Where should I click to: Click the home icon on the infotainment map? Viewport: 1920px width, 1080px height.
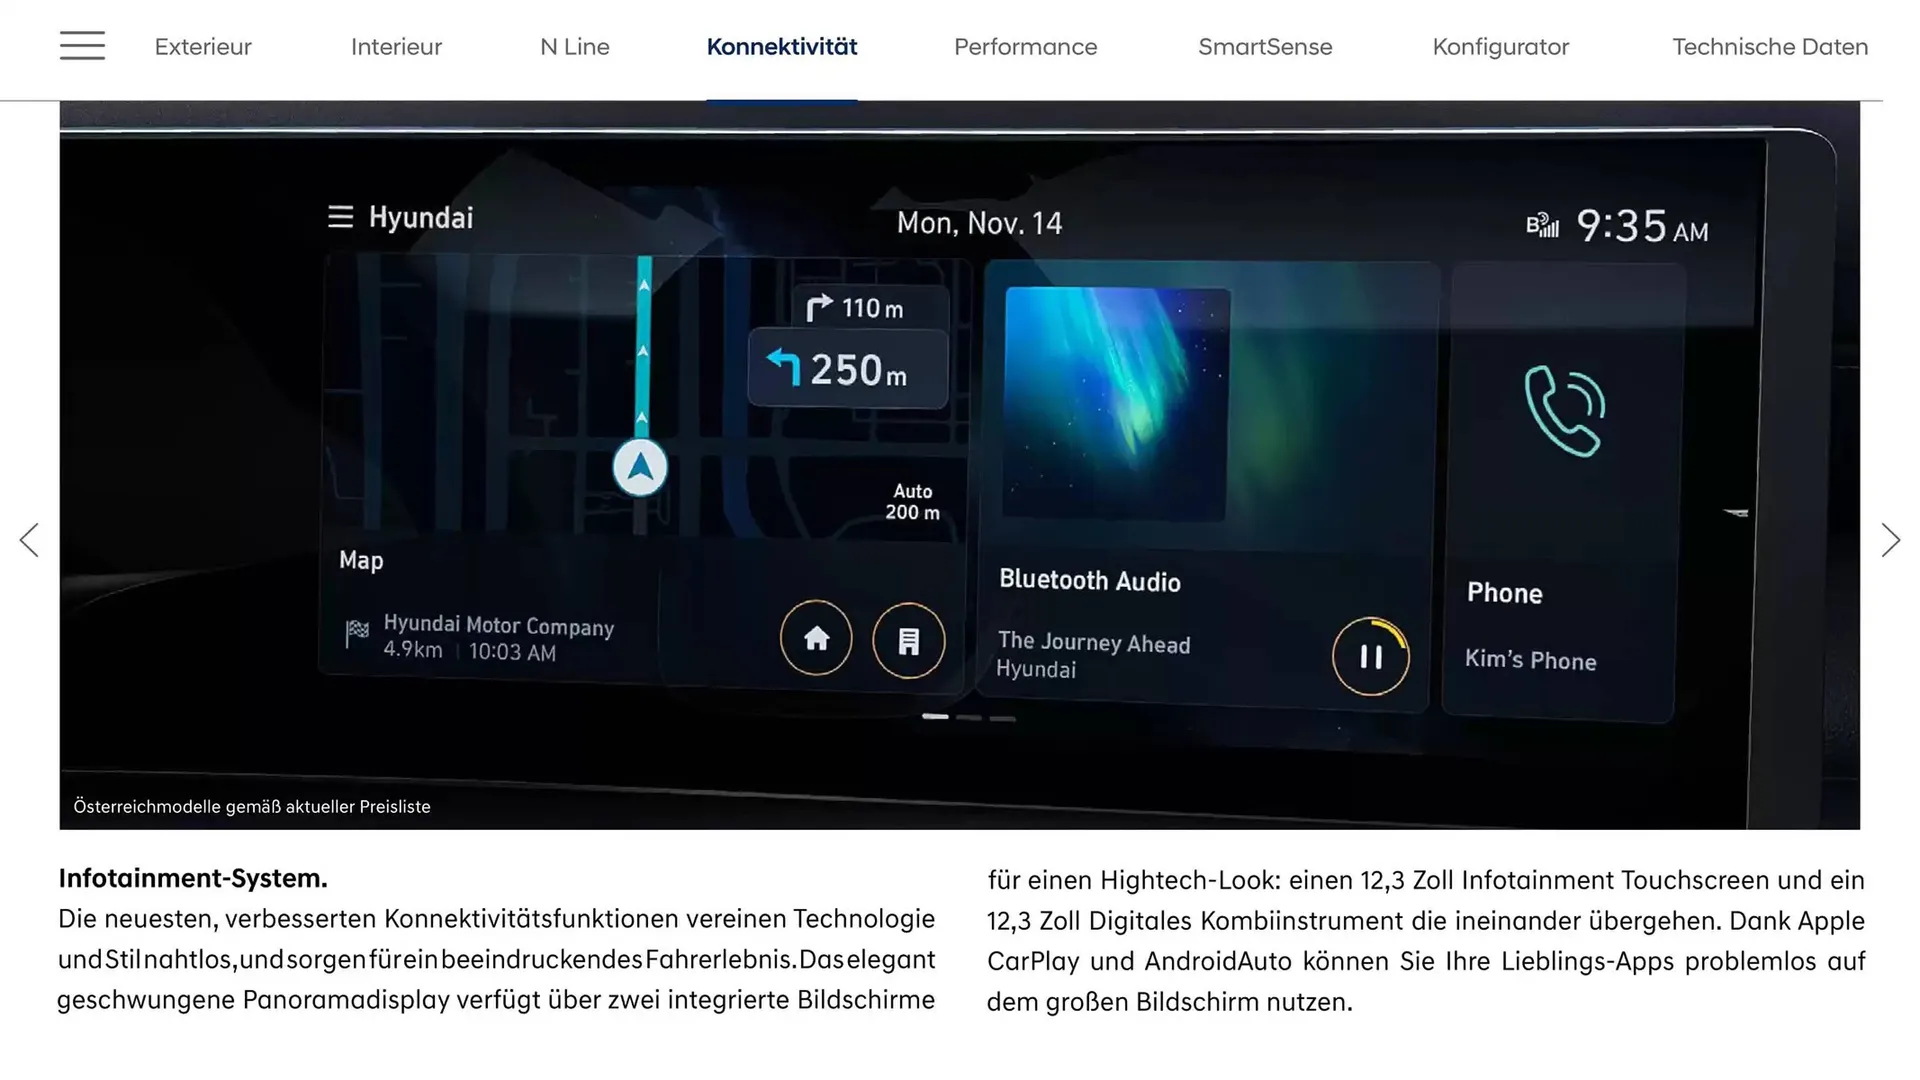click(x=817, y=639)
